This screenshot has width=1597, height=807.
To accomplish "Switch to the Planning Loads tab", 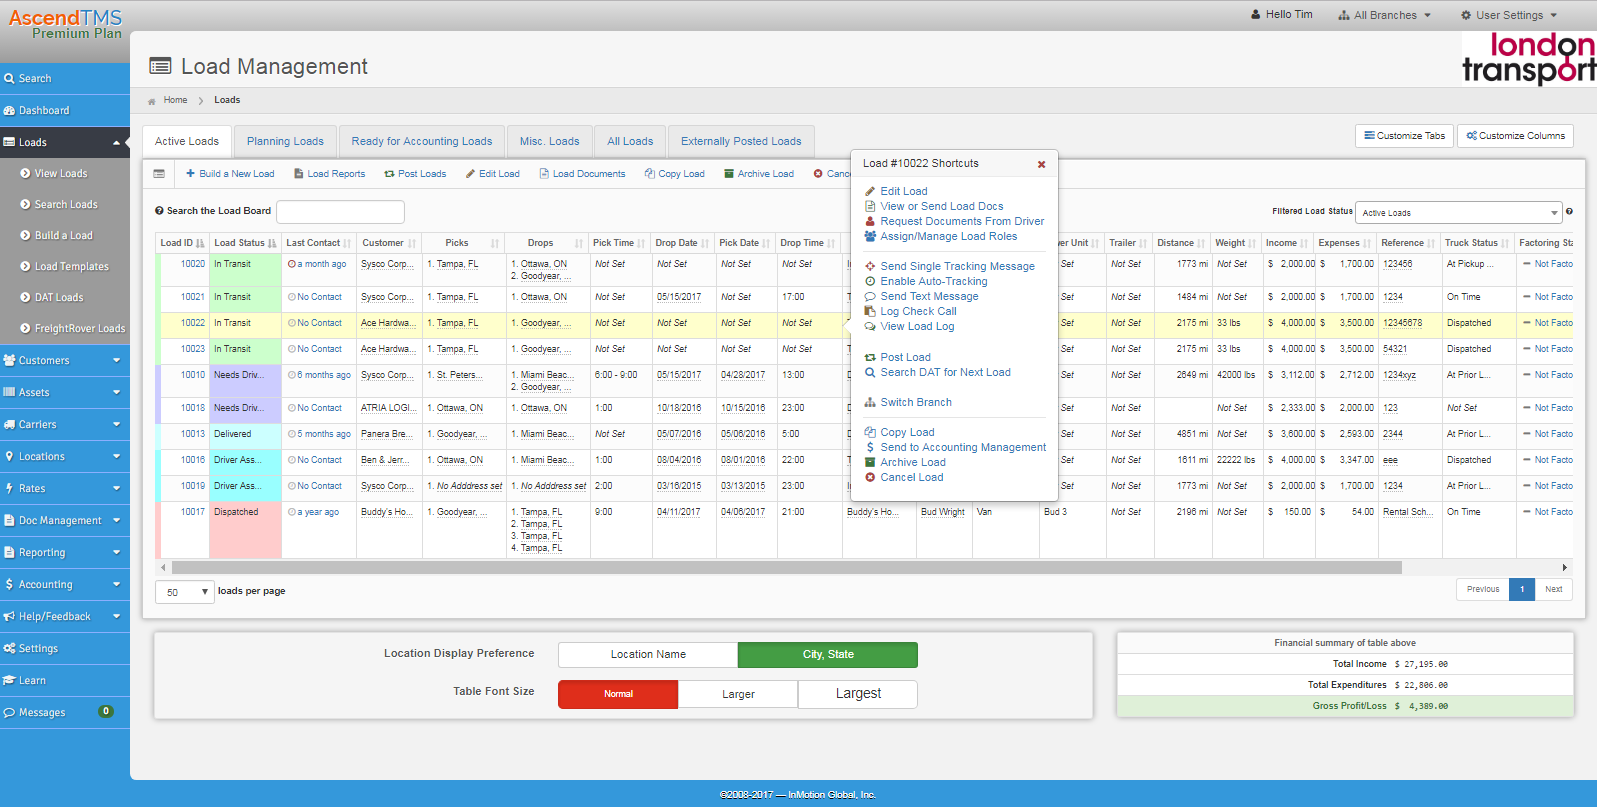I will (285, 142).
